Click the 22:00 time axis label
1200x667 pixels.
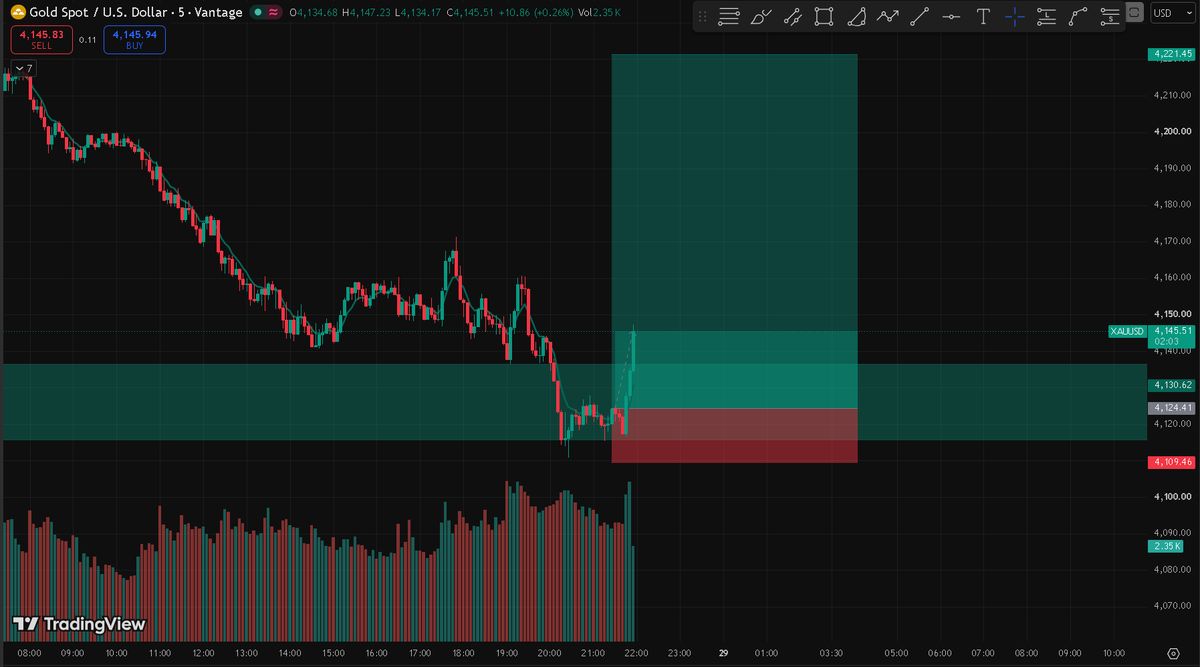(x=636, y=653)
